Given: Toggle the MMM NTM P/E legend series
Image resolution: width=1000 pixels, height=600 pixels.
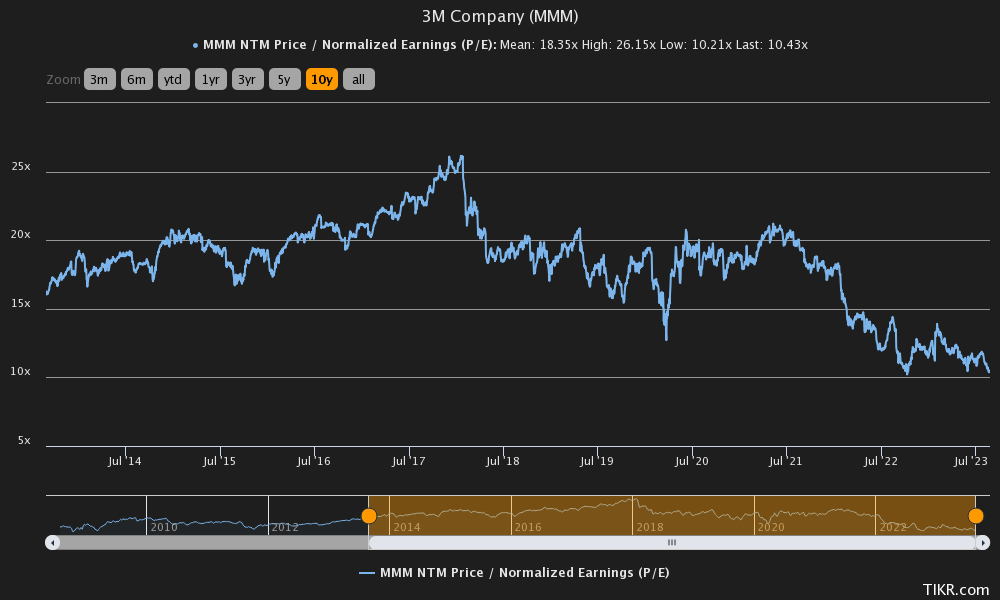Looking at the screenshot, I should (514, 573).
